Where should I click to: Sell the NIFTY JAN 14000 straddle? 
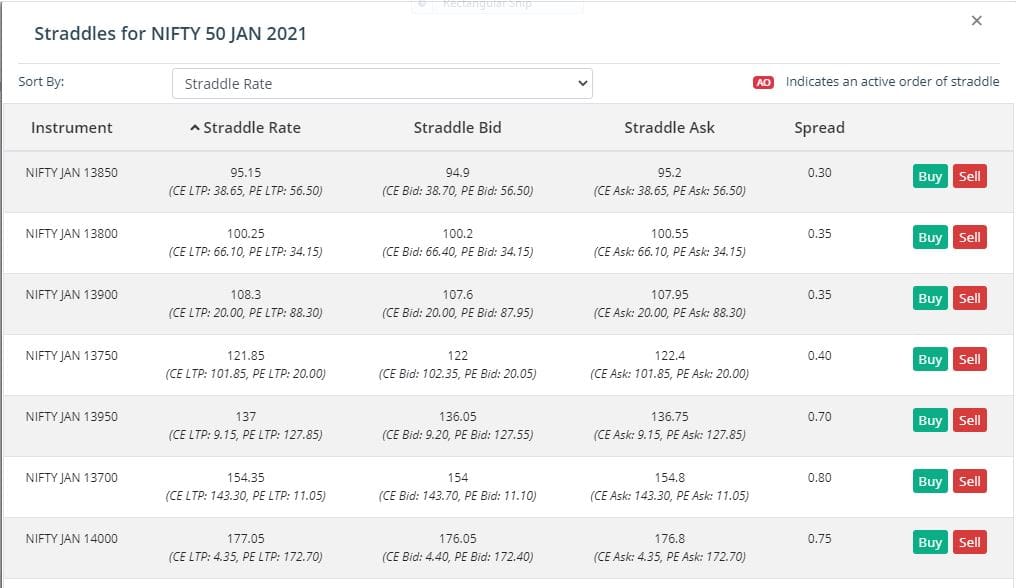pyautogui.click(x=969, y=542)
